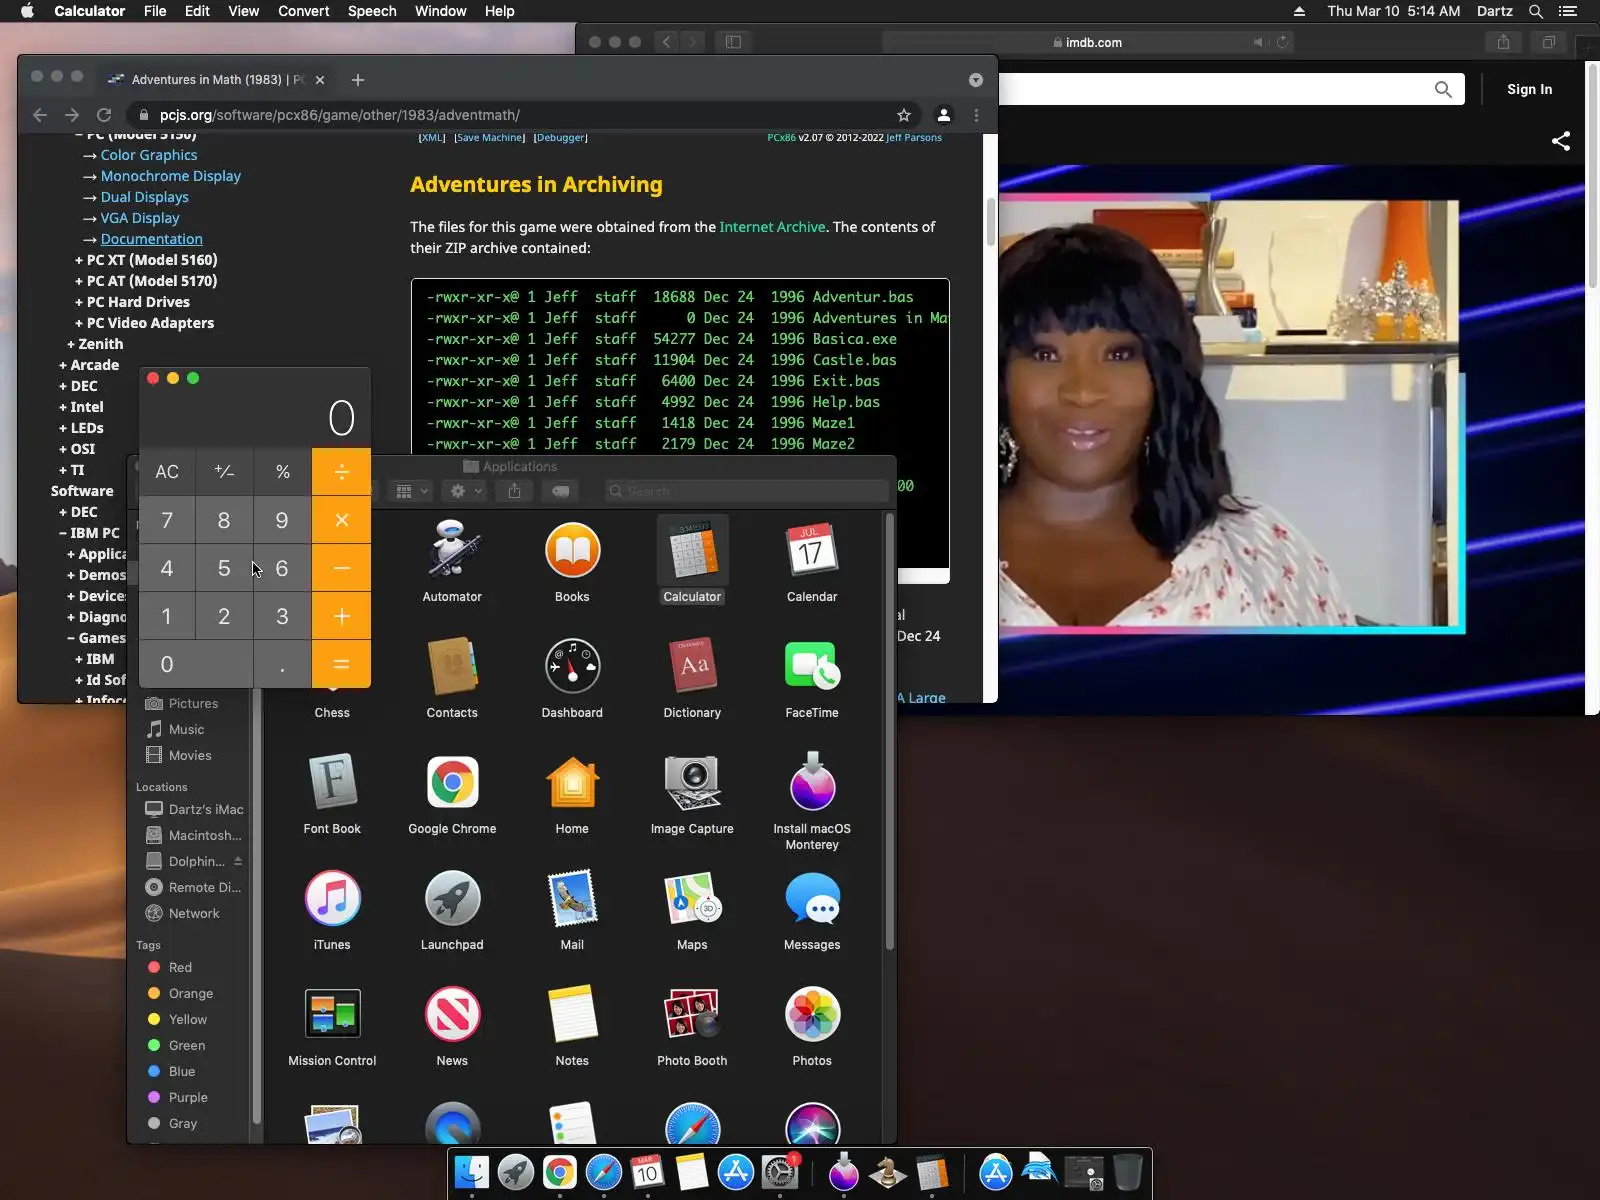Viewport: 1600px width, 1200px height.
Task: Expand PC XT (Model 5160) in the pcjs tree
Action: pos(146,260)
